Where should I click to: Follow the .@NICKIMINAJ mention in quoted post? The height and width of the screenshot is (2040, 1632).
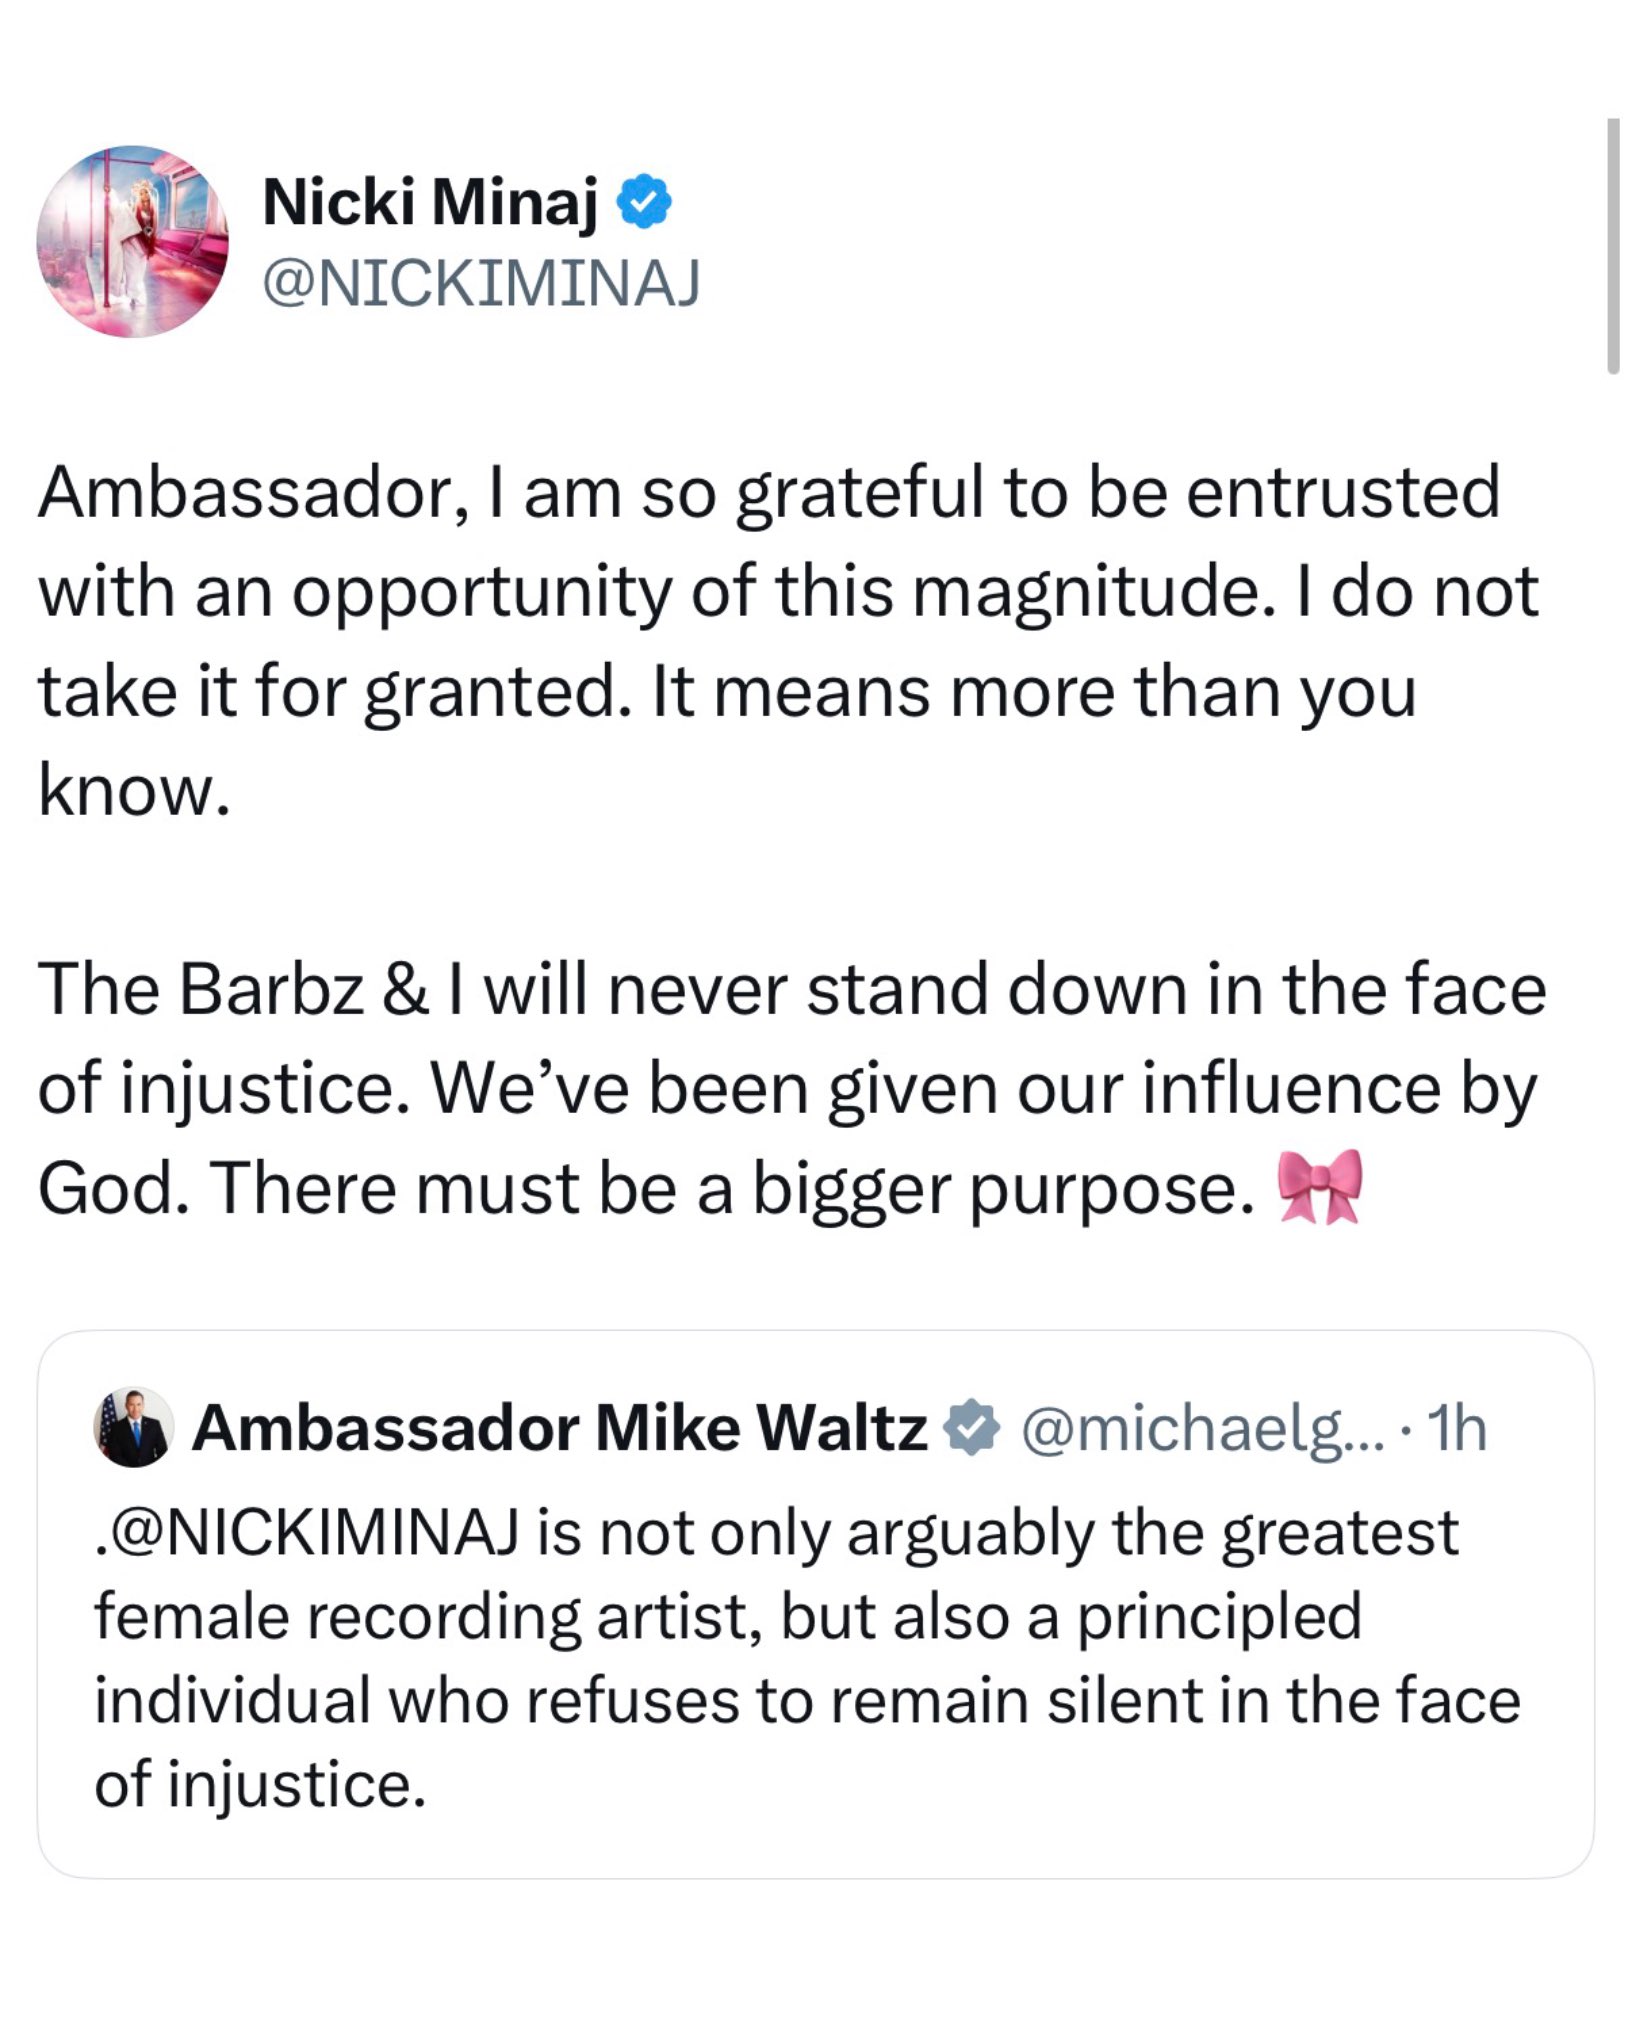[x=310, y=1533]
